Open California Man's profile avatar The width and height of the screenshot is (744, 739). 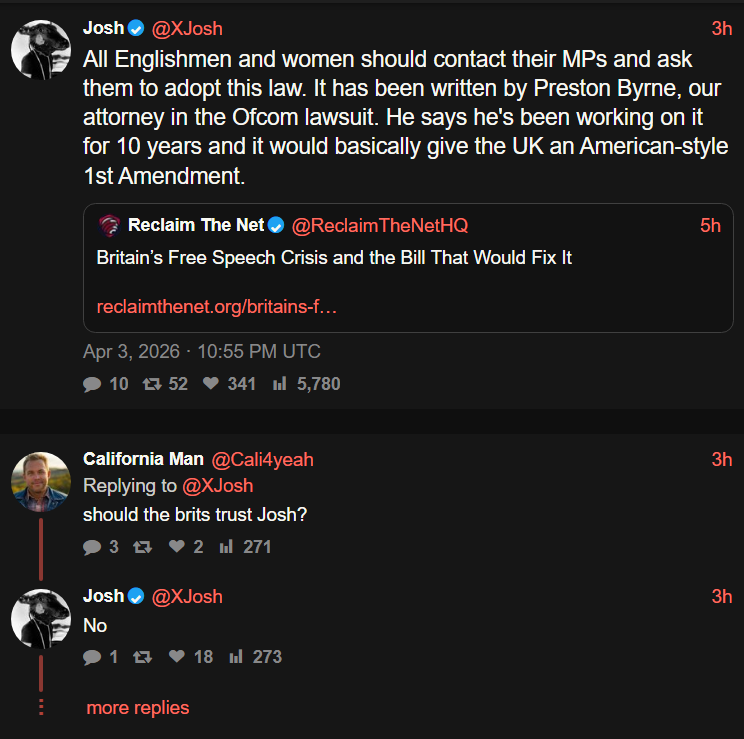pyautogui.click(x=40, y=481)
